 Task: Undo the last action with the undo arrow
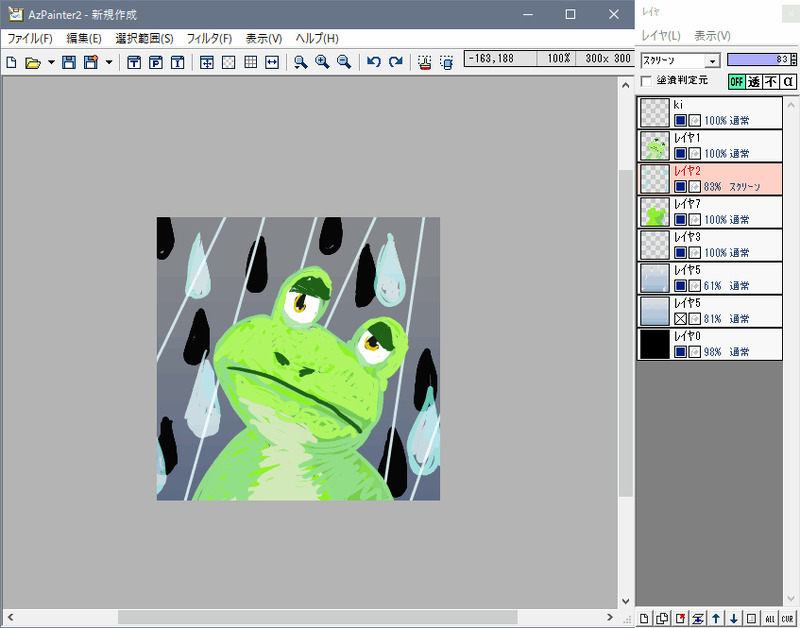point(374,62)
